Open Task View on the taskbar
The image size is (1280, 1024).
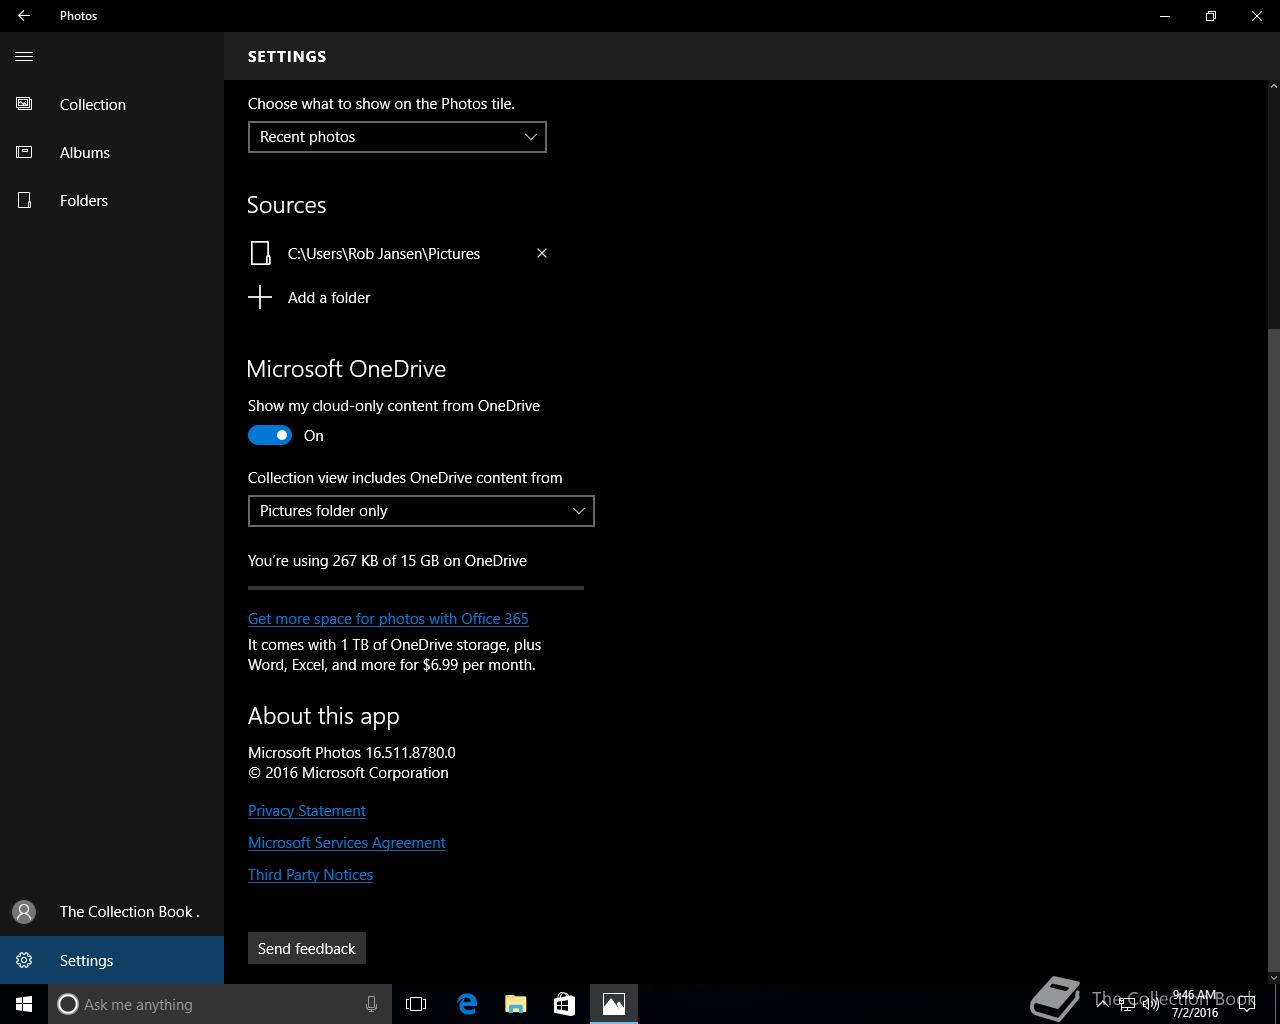[416, 1004]
